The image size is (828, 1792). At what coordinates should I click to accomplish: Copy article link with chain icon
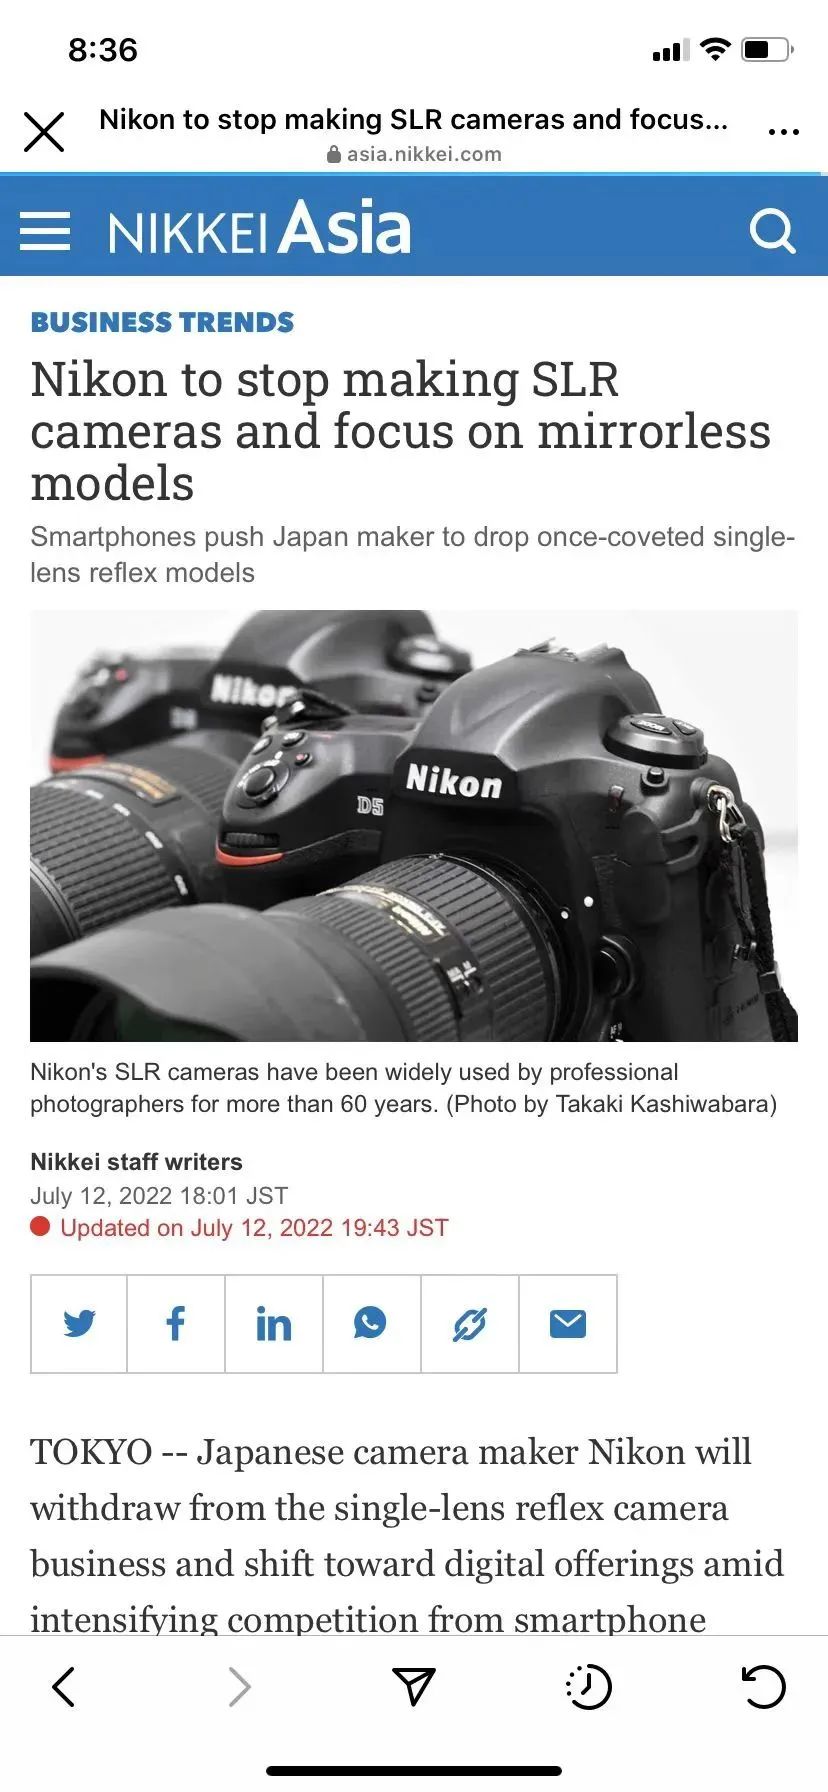click(x=469, y=1323)
